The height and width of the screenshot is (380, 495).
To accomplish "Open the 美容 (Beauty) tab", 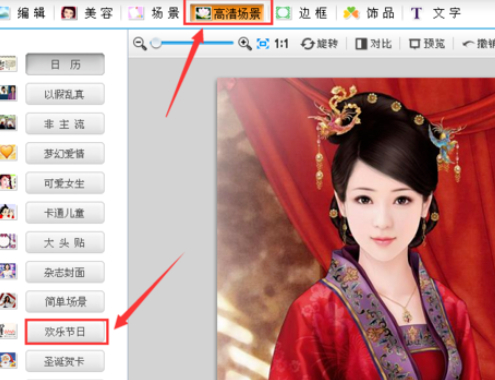I will tap(88, 13).
